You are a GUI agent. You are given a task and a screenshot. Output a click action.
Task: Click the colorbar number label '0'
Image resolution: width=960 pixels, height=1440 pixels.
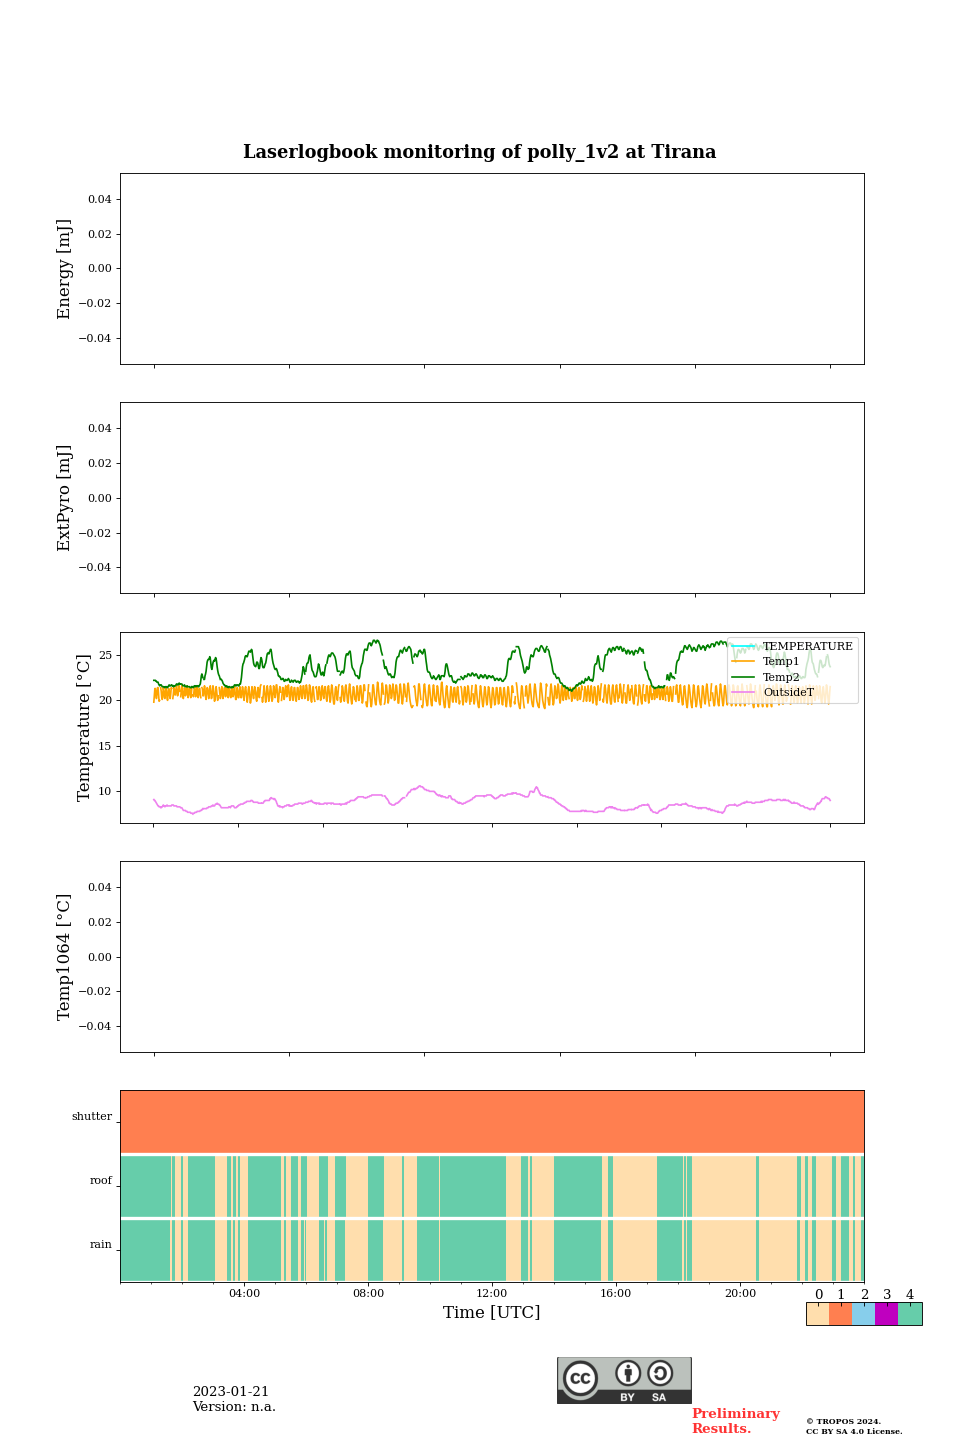819,1295
